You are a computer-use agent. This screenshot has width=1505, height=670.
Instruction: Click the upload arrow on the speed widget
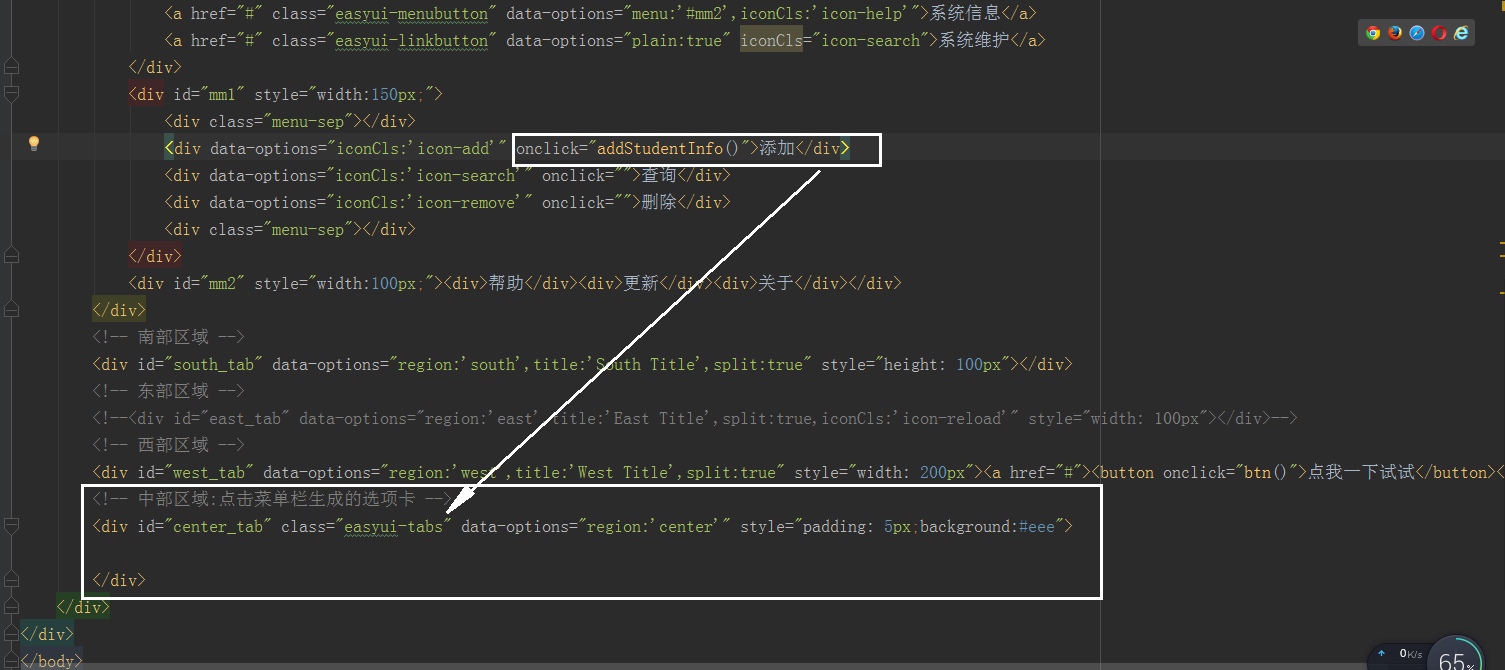(1381, 653)
